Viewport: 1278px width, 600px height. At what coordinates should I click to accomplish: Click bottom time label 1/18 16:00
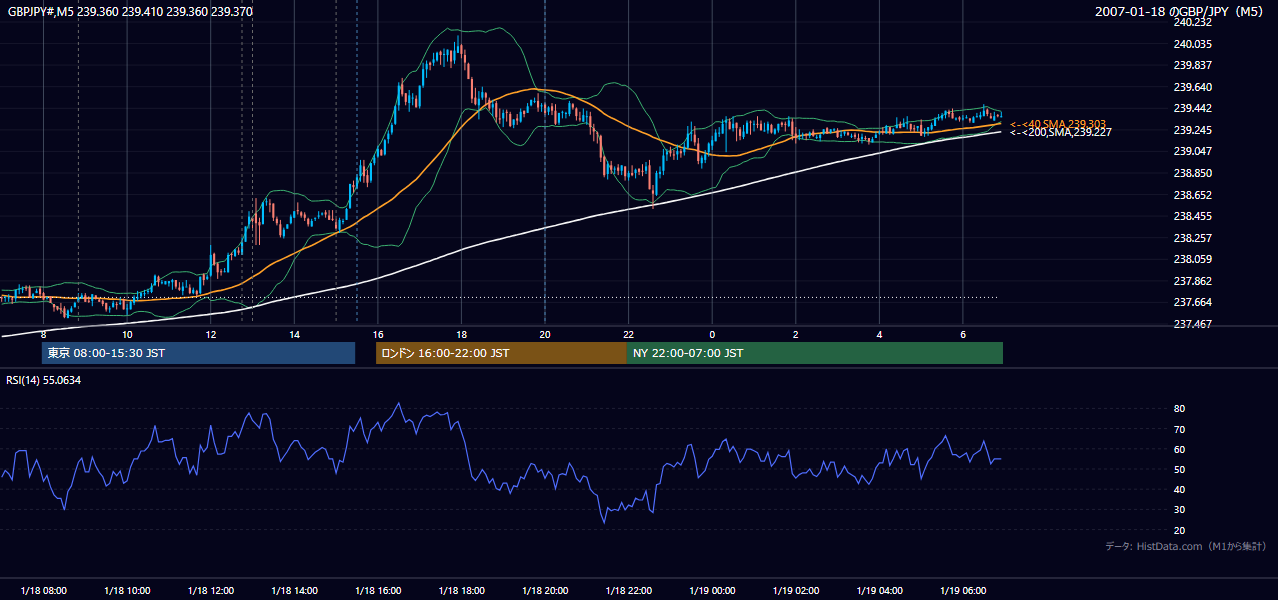(x=378, y=591)
